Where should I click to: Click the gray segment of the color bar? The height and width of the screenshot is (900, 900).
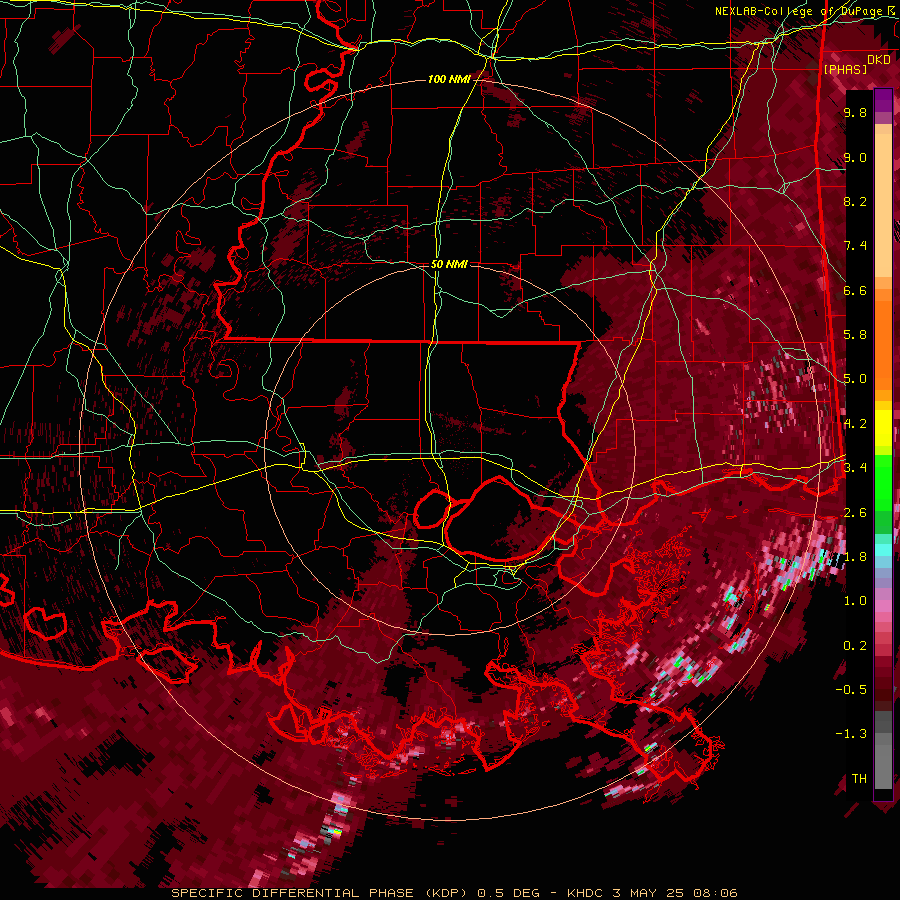tap(883, 752)
